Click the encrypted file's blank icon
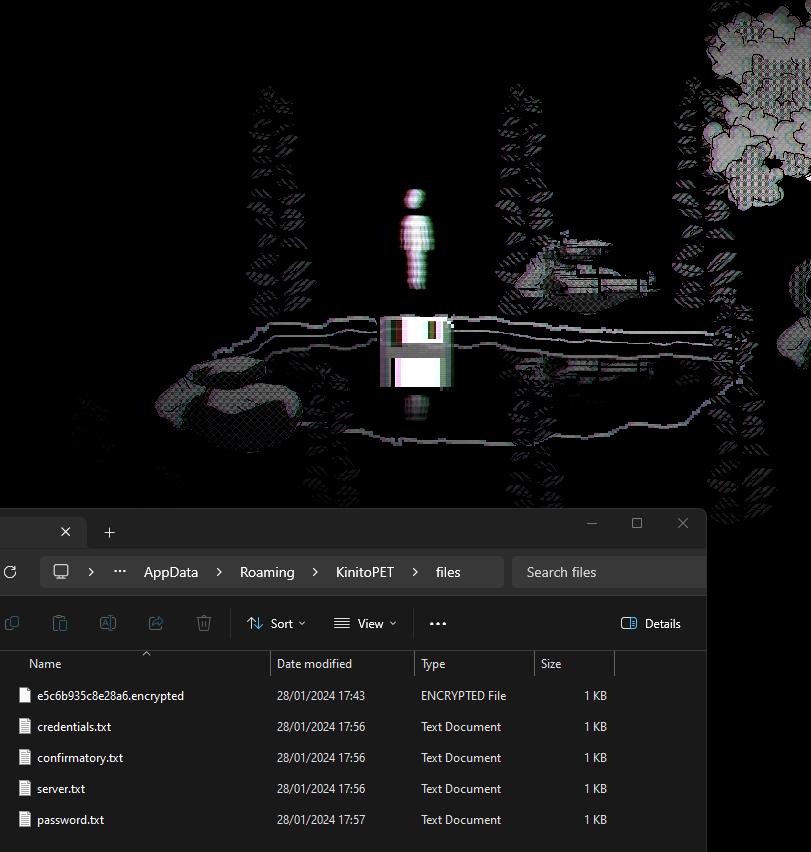 [x=25, y=695]
